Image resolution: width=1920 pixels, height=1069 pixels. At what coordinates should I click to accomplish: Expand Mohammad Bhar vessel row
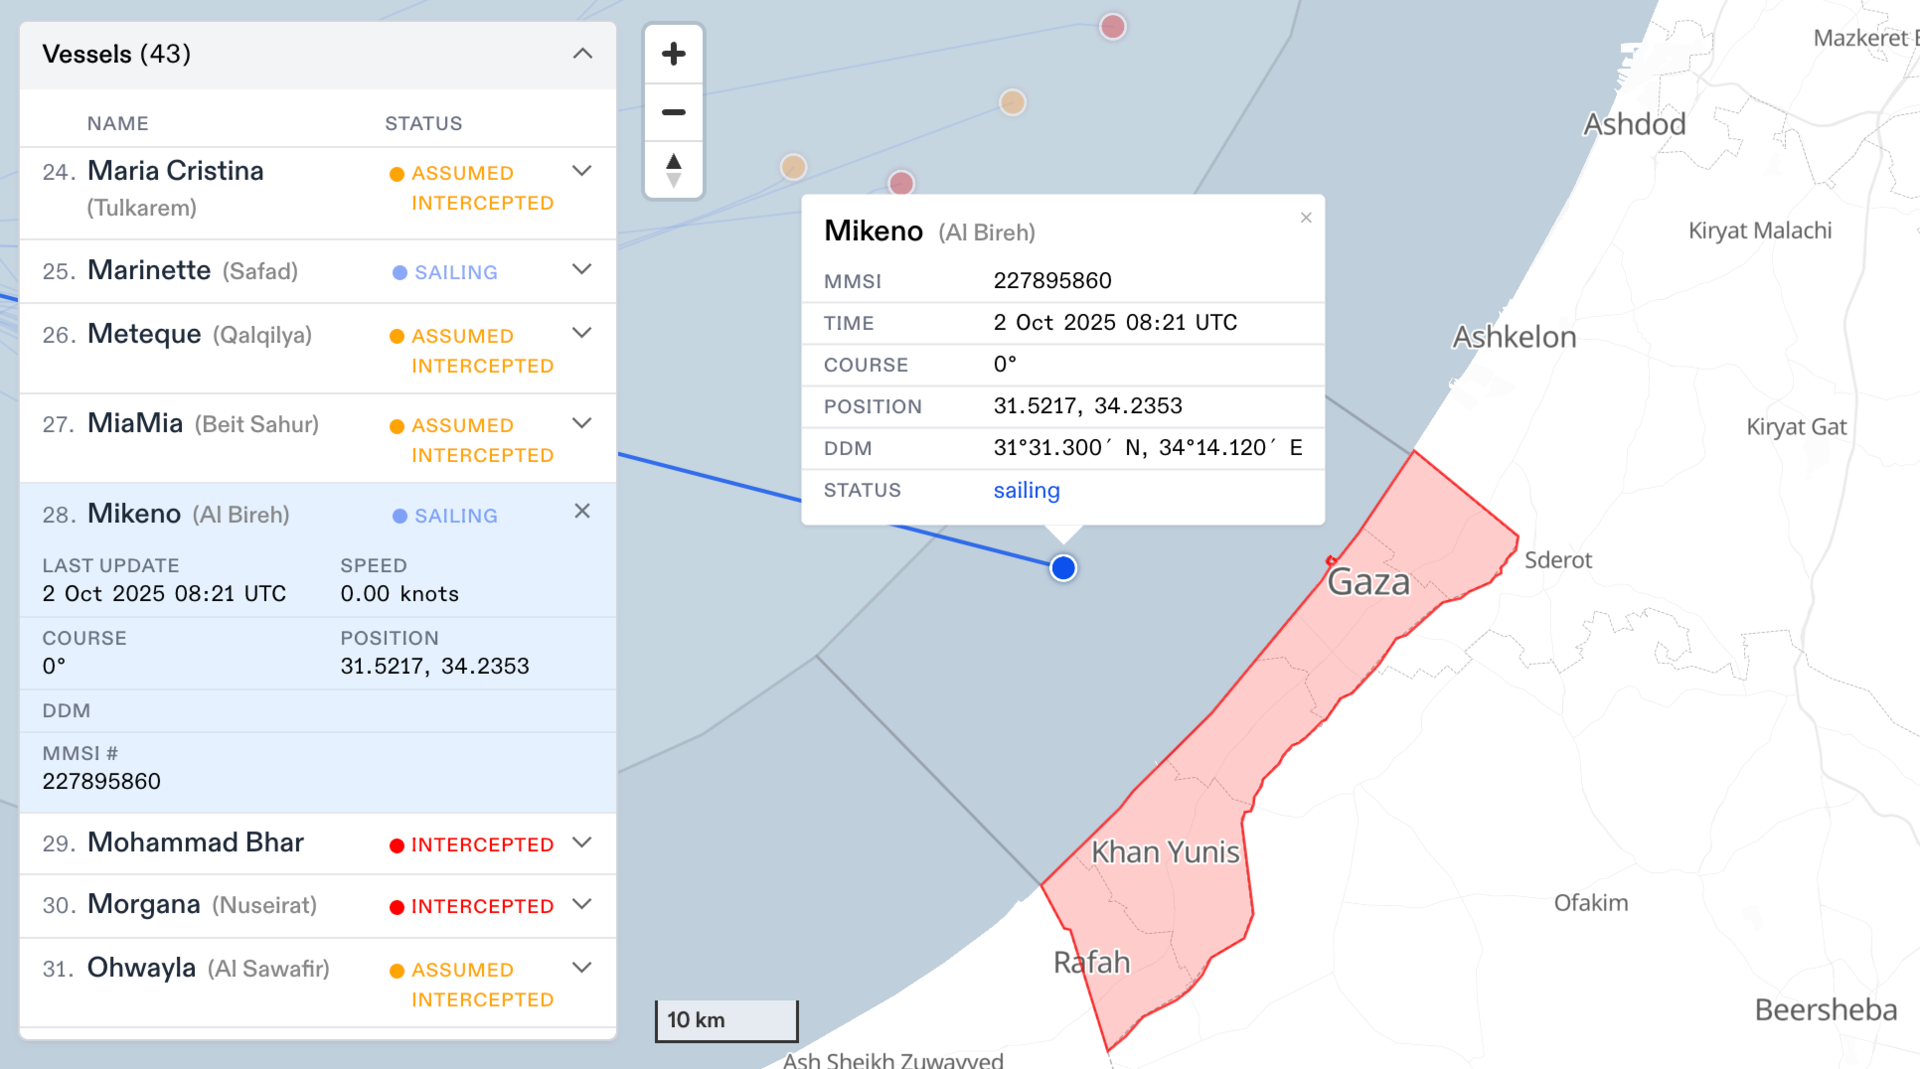point(582,843)
